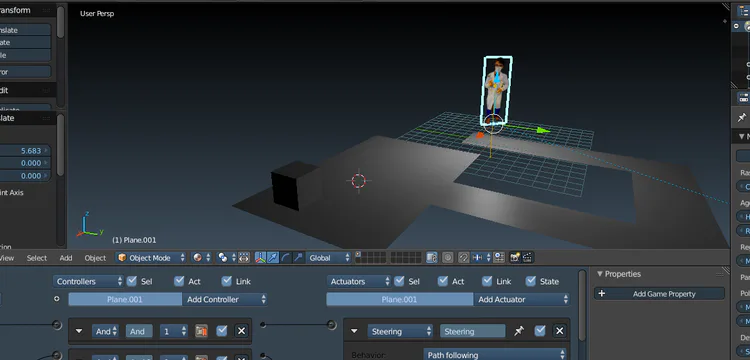
Task: Toggle the snap magnet icon
Action: point(463,258)
